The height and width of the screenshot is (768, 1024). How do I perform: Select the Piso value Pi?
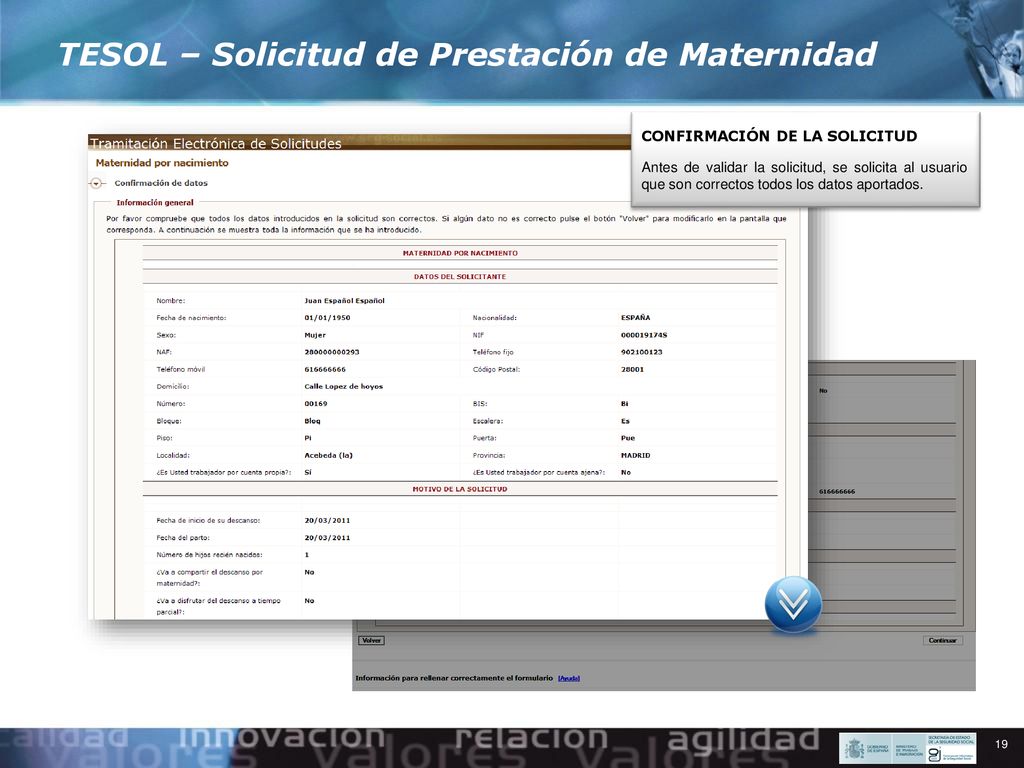pos(308,438)
